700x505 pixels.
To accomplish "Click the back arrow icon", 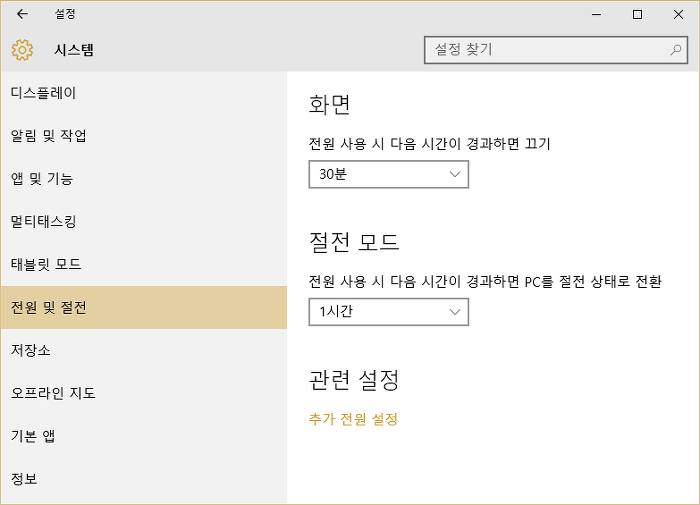I will (22, 14).
